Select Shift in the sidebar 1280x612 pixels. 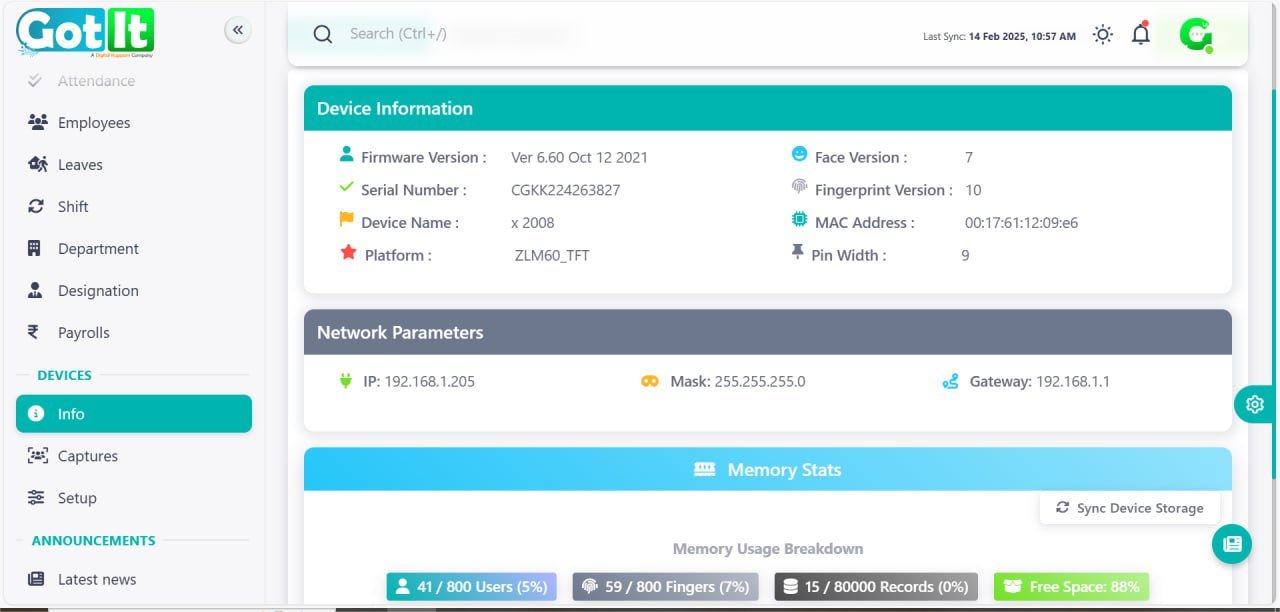73,207
